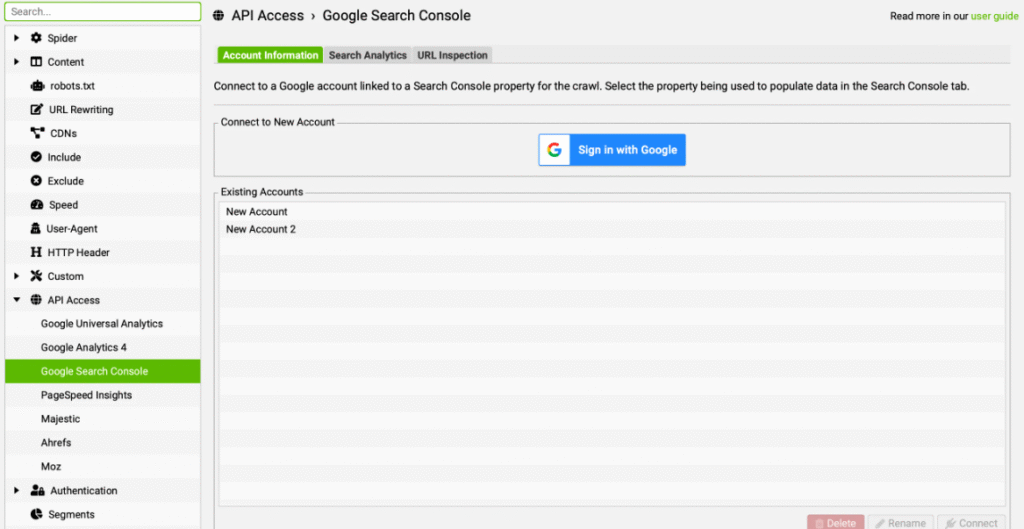Click the Include checkmark icon
Image resolution: width=1024 pixels, height=529 pixels.
click(37, 157)
